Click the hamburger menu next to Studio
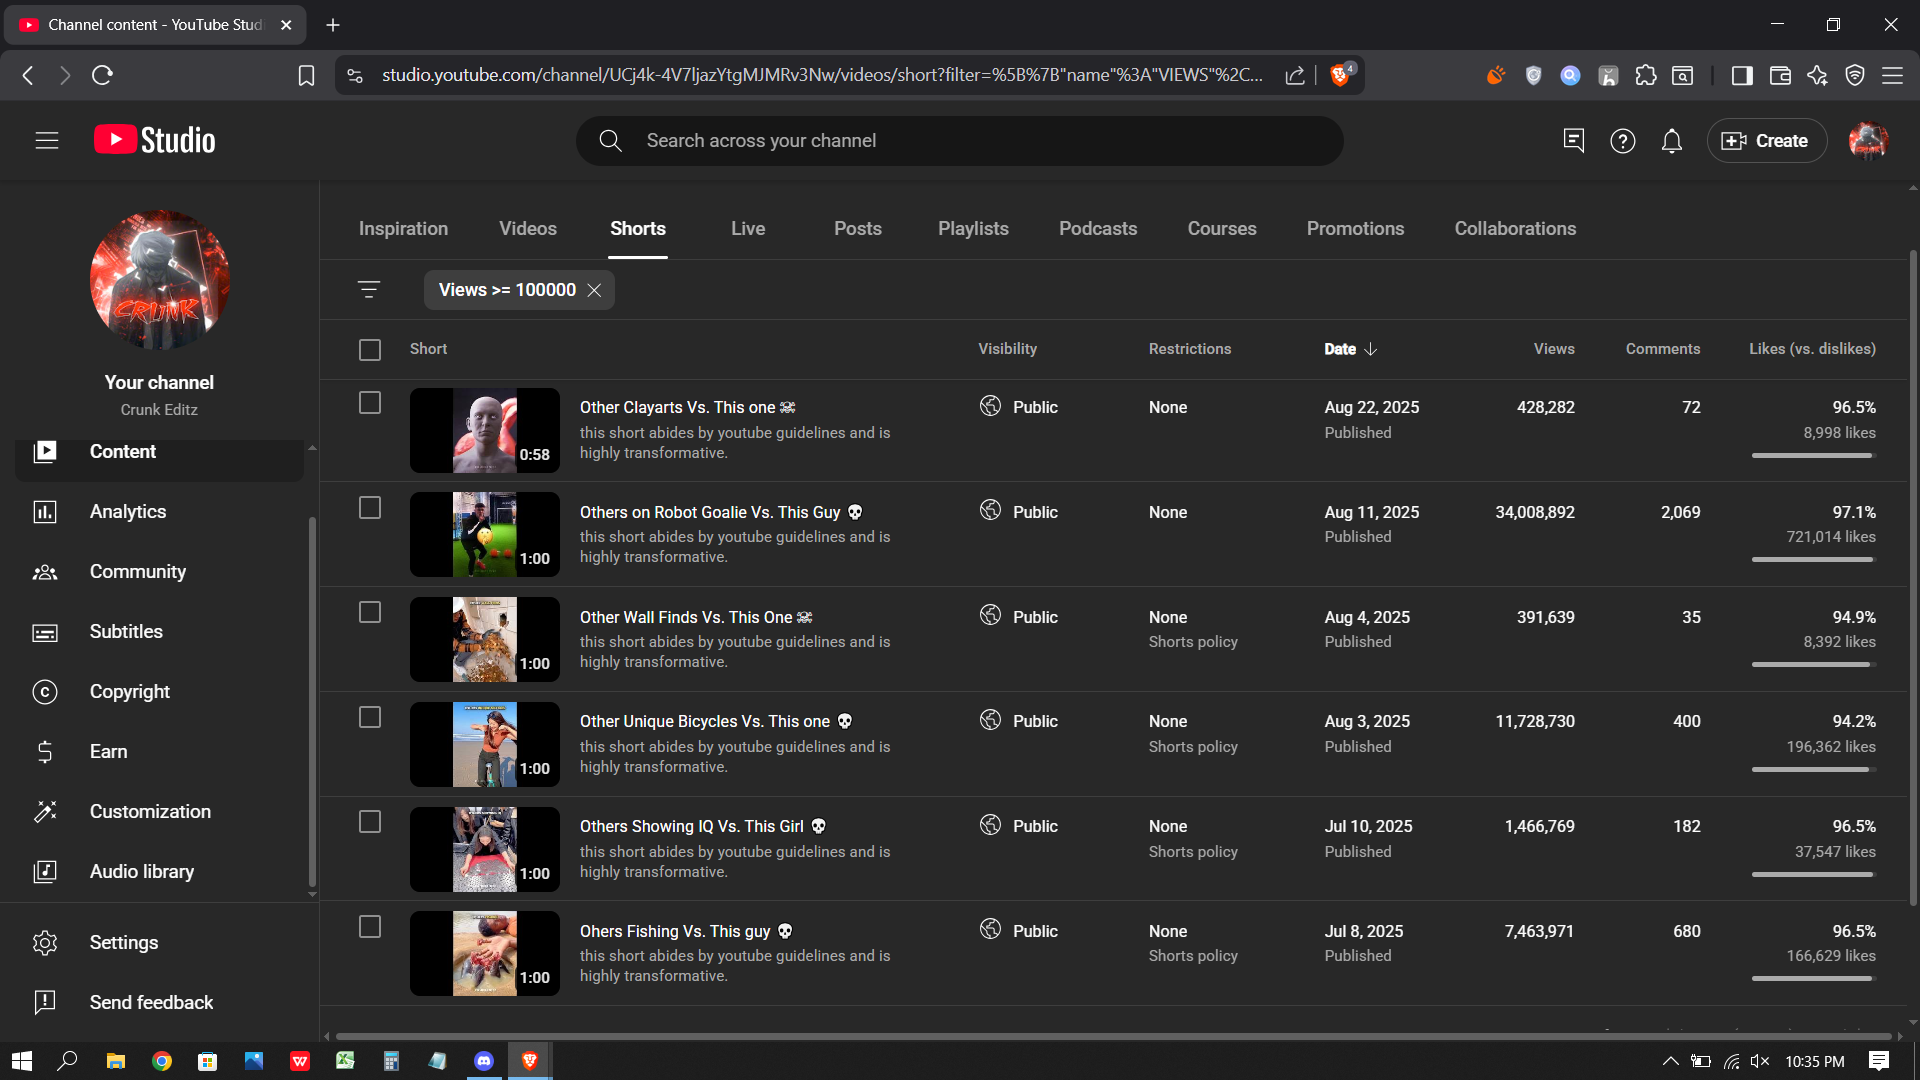The image size is (1920, 1080). (x=47, y=141)
